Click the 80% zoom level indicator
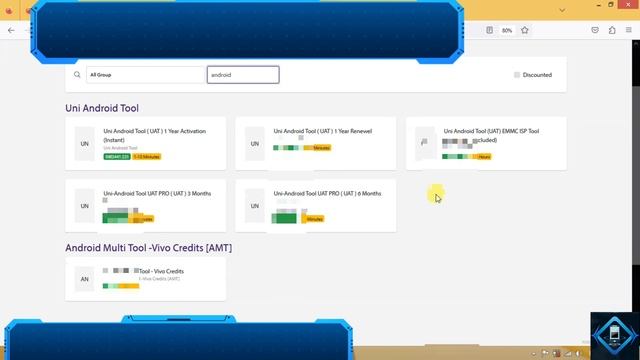 tap(507, 31)
